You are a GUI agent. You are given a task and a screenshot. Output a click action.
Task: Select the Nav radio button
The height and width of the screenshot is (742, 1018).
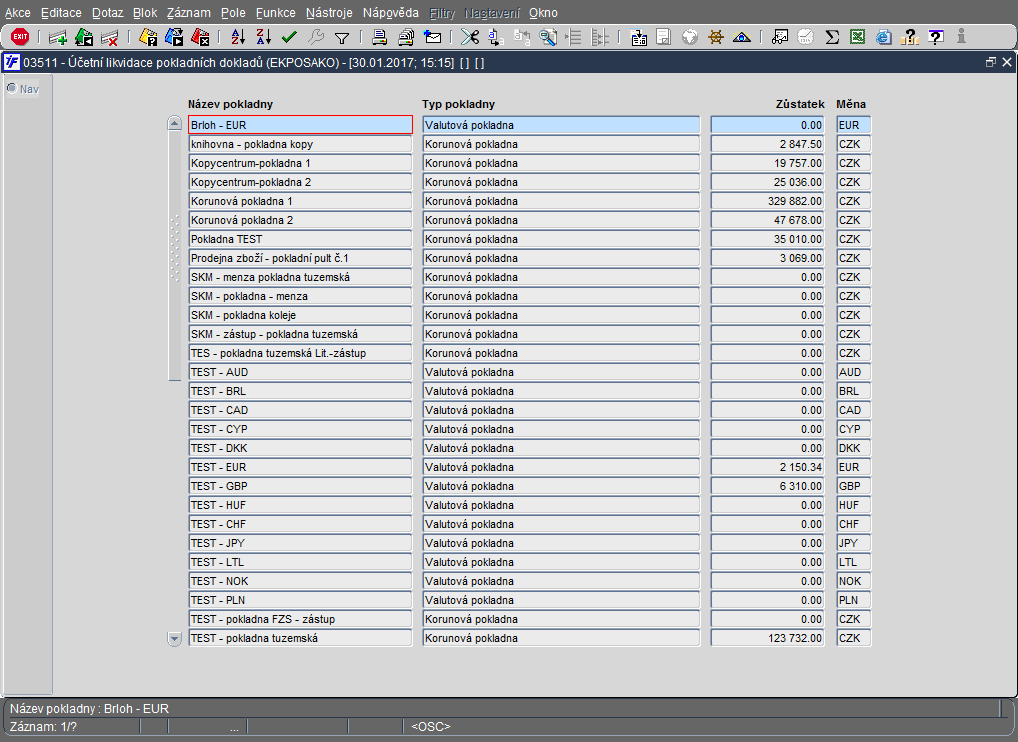12,88
